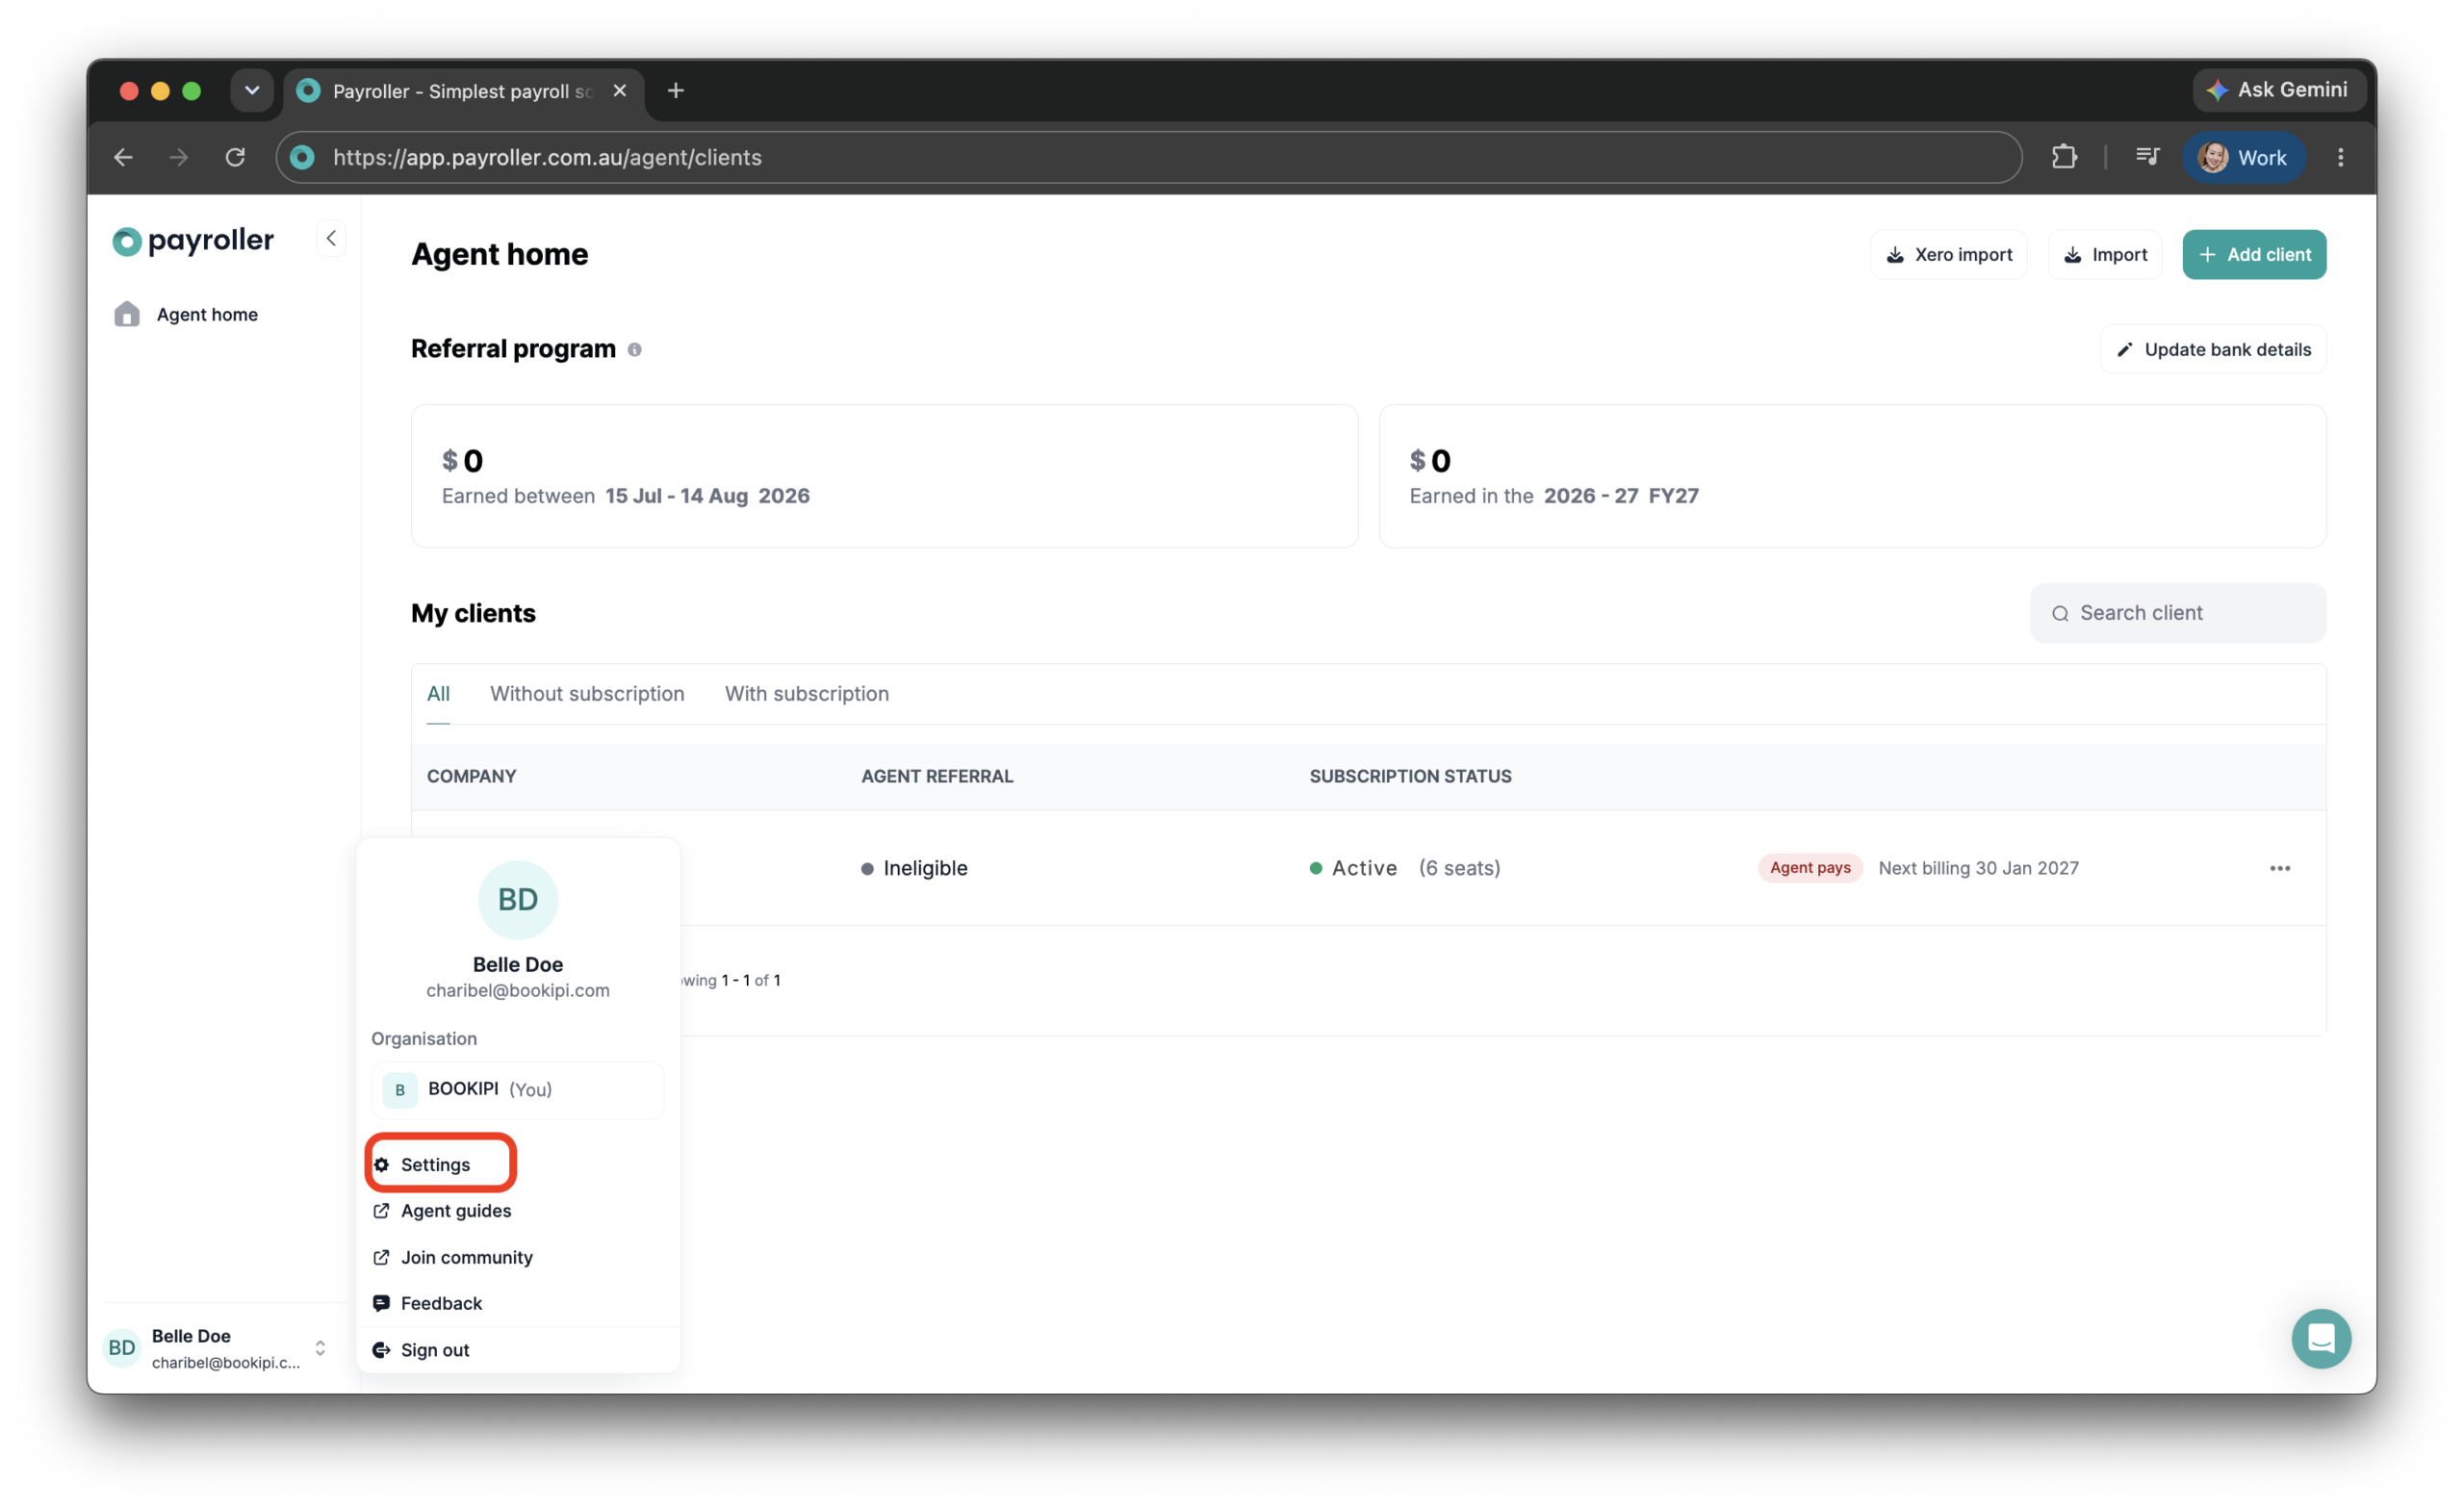
Task: Click Ask Gemini button
Action: [x=2278, y=90]
